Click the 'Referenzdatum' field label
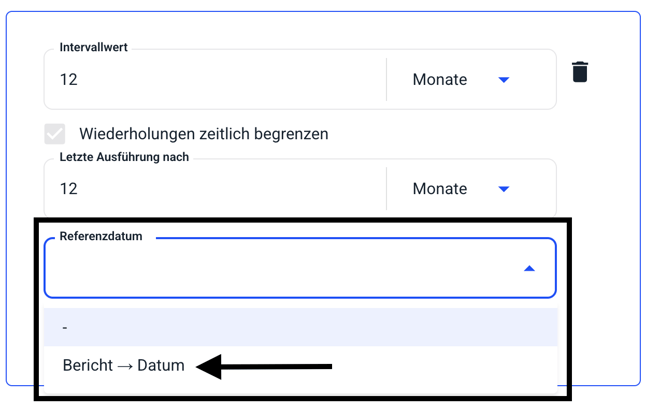 pyautogui.click(x=101, y=237)
